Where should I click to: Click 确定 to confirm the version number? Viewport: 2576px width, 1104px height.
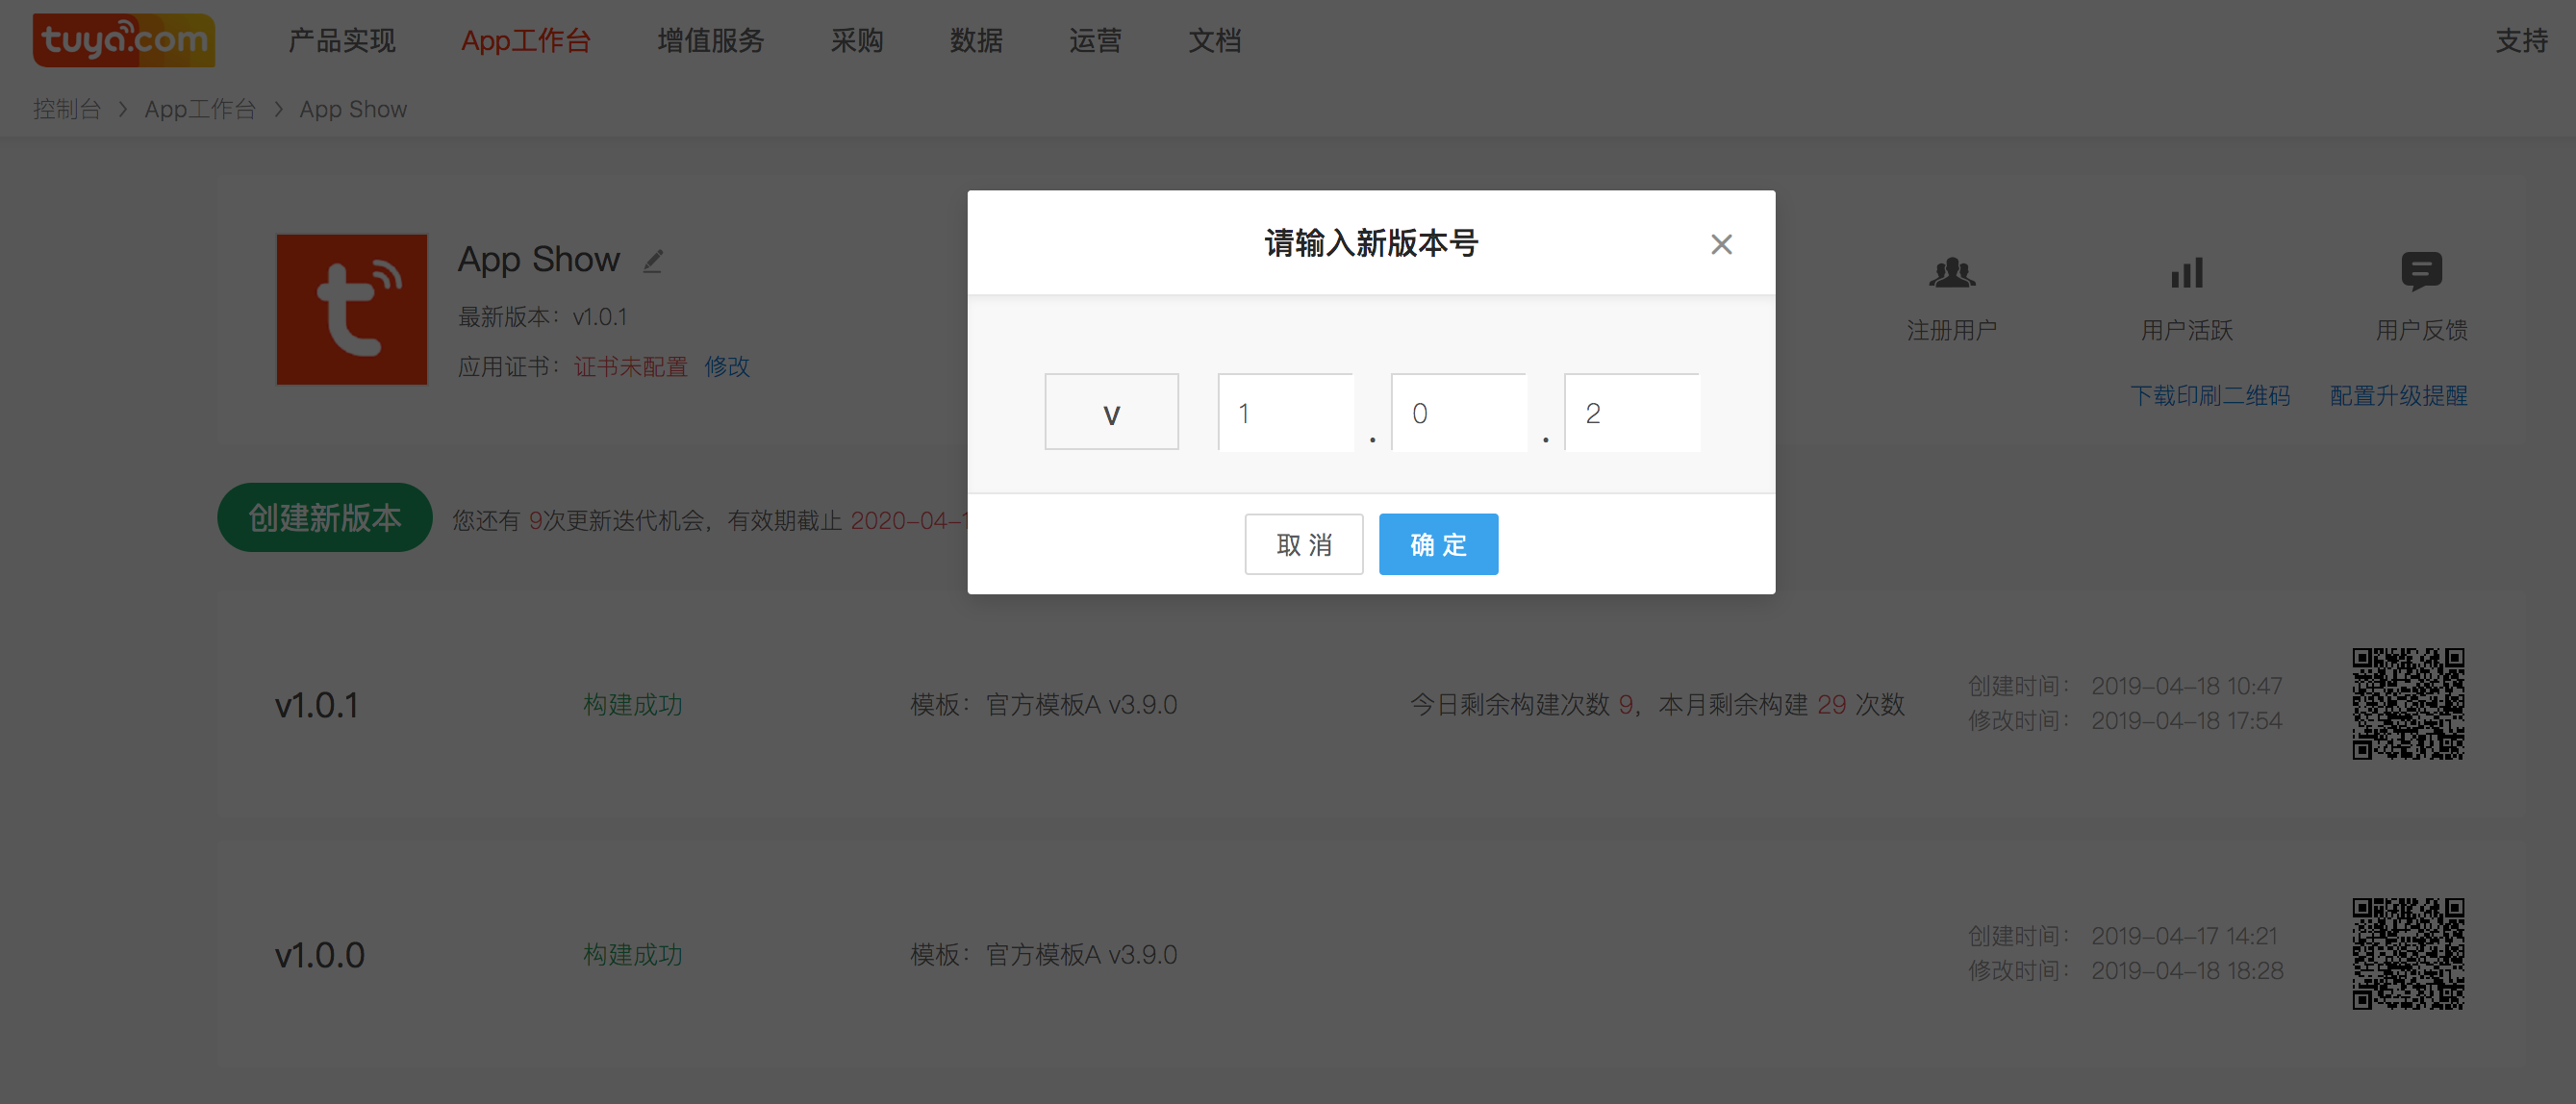pyautogui.click(x=1438, y=544)
